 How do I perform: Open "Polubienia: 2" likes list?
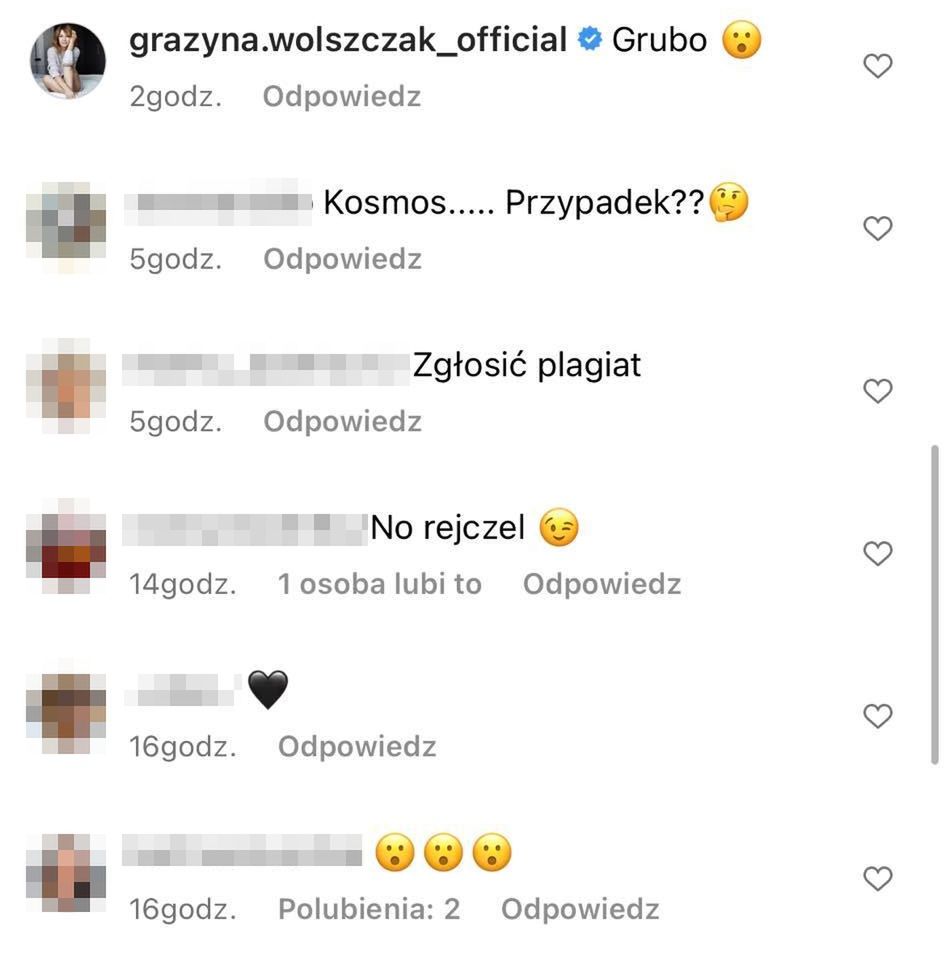[369, 909]
